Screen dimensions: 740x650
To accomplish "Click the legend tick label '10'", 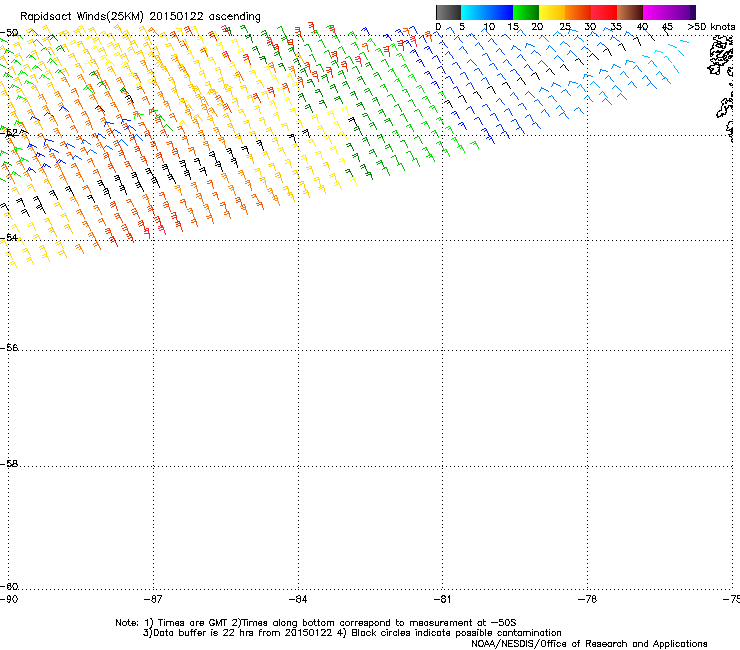I will click(489, 27).
